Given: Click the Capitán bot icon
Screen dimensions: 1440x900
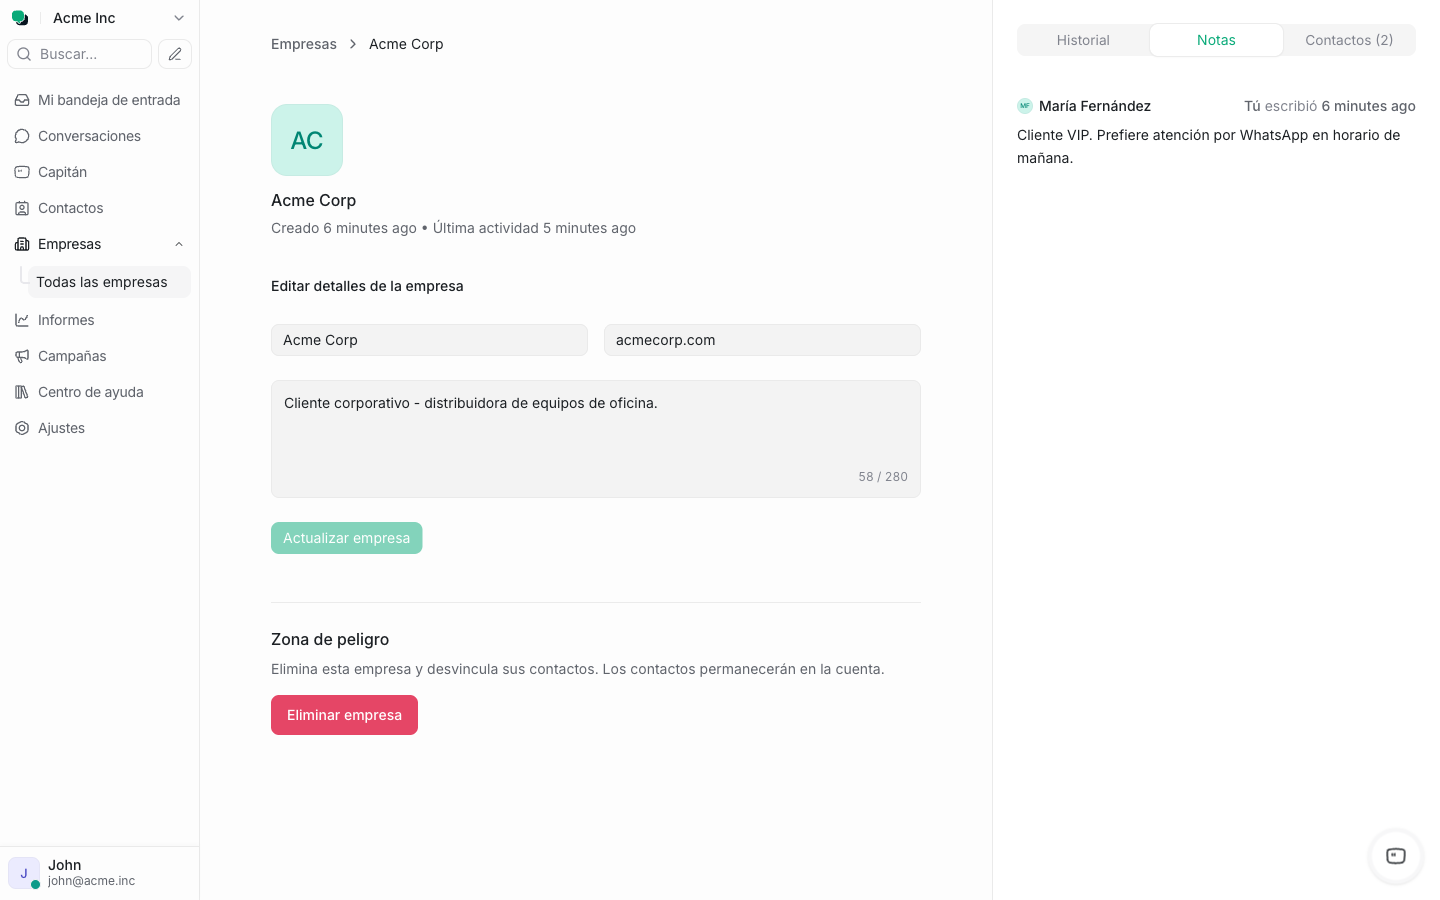Looking at the screenshot, I should (x=22, y=172).
